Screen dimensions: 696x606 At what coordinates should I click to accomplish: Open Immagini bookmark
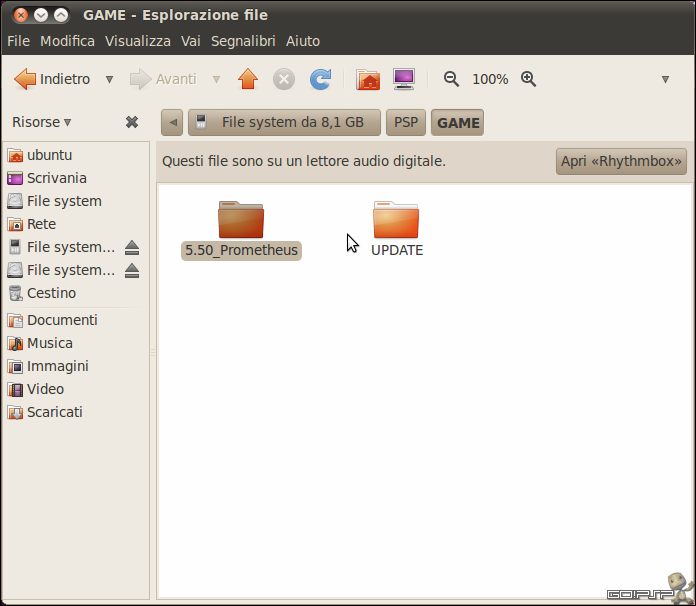click(x=58, y=367)
